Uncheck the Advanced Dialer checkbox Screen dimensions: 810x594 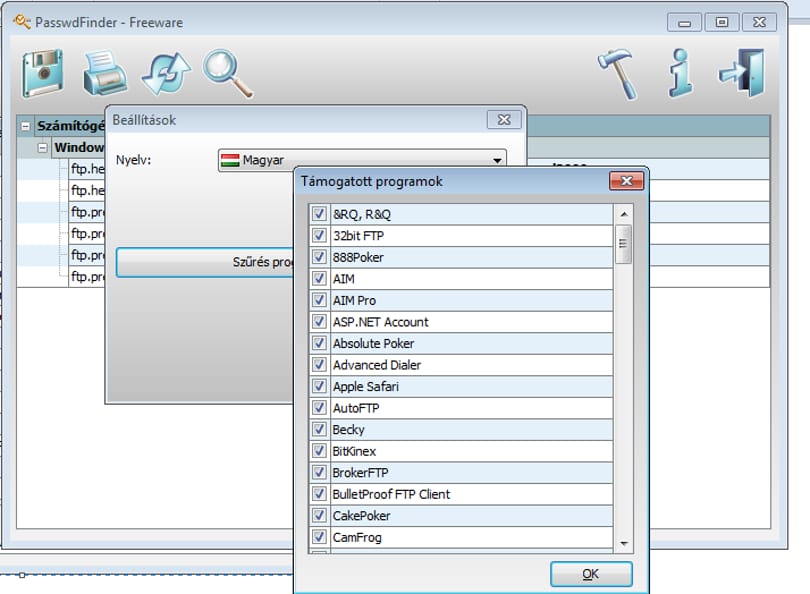319,364
